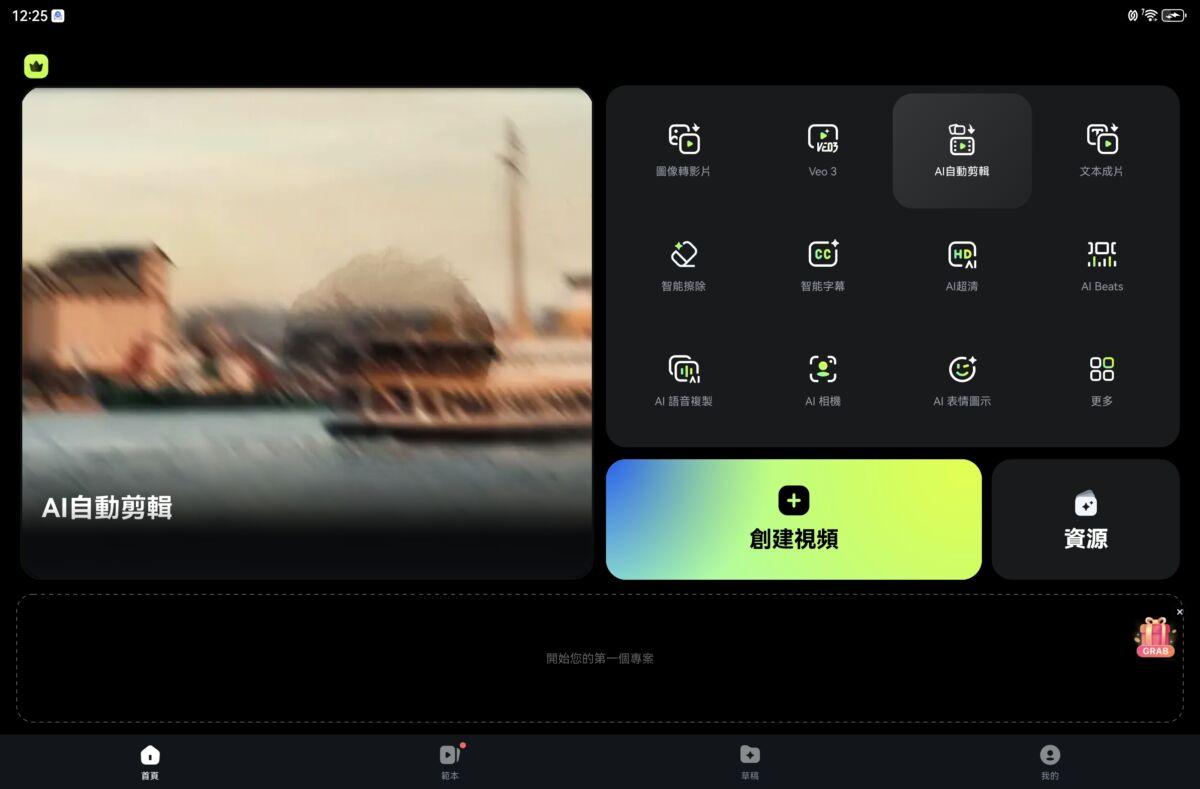Open the 圖像轉影片 image-to-video tool
This screenshot has height=789, width=1200.
tap(684, 150)
